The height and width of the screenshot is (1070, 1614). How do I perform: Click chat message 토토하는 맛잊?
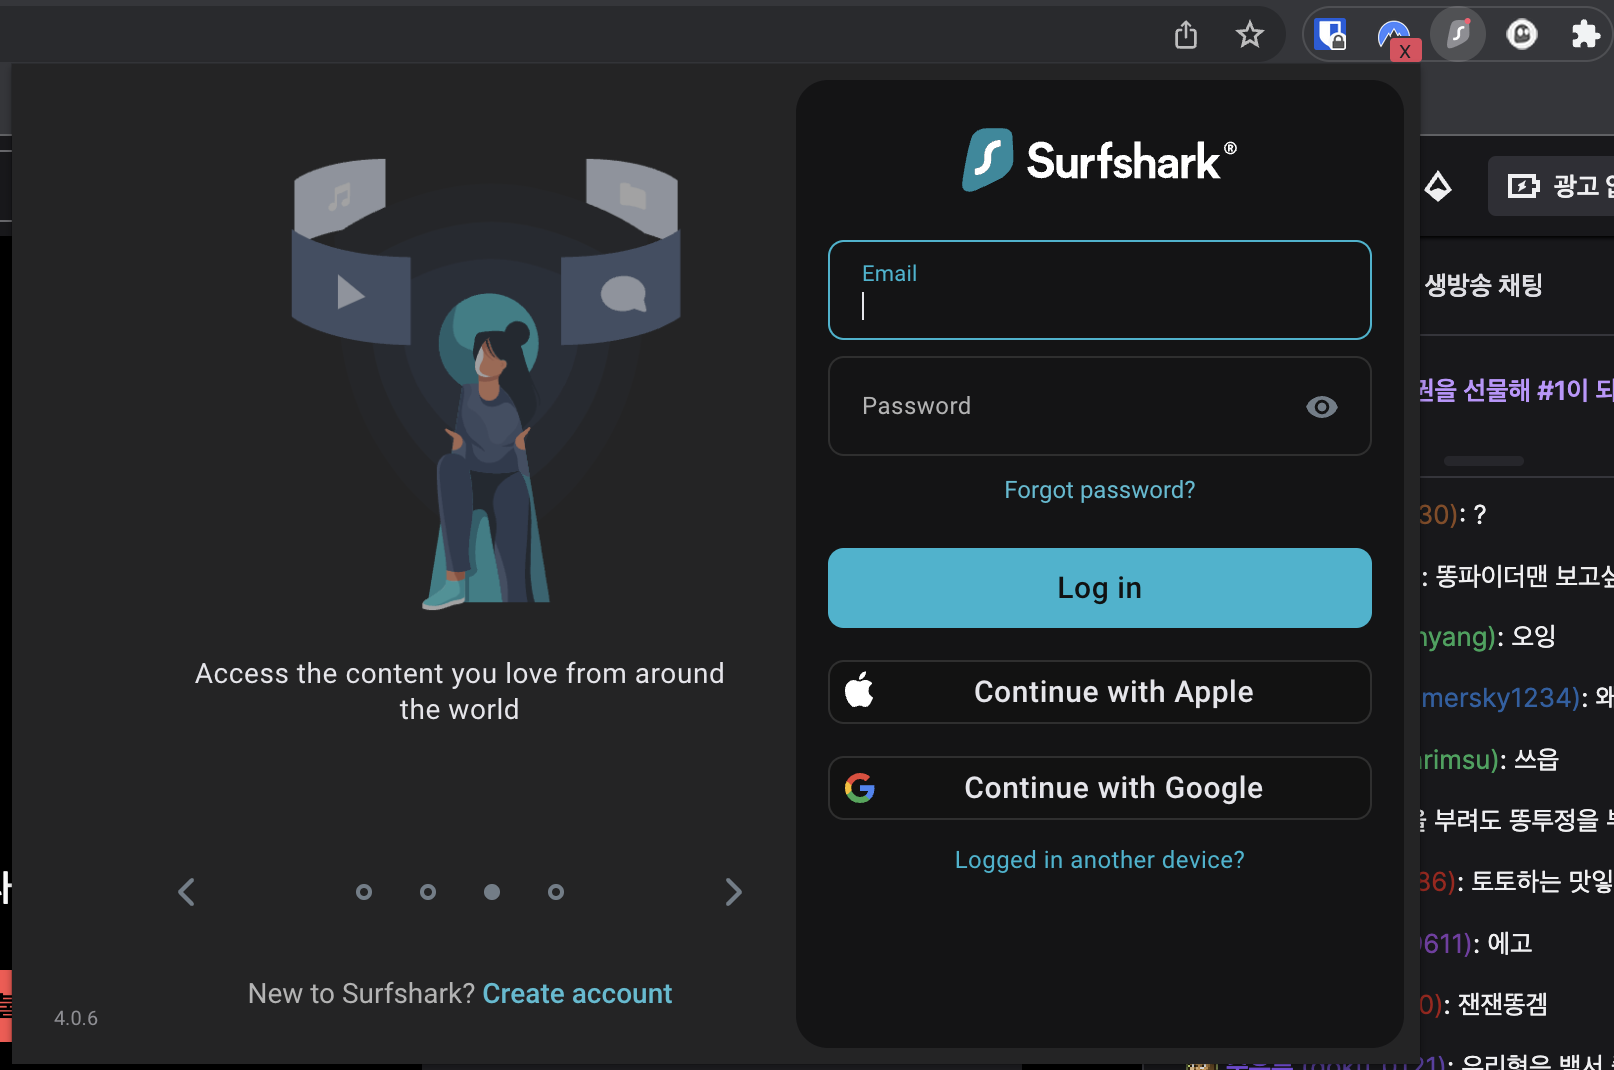(1542, 881)
